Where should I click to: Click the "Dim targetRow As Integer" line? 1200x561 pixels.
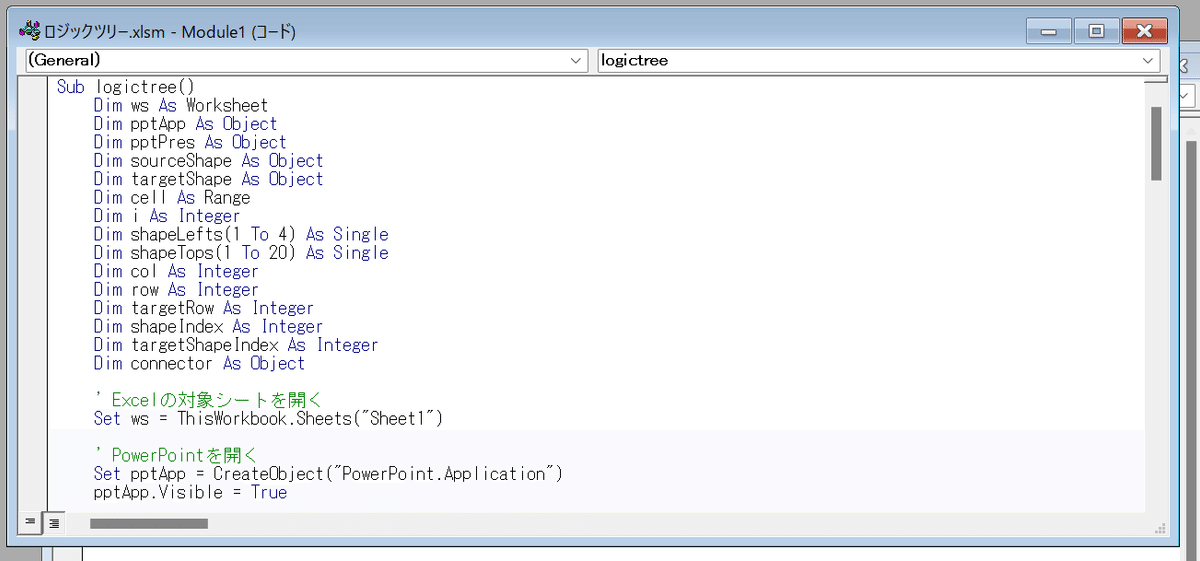tap(204, 308)
